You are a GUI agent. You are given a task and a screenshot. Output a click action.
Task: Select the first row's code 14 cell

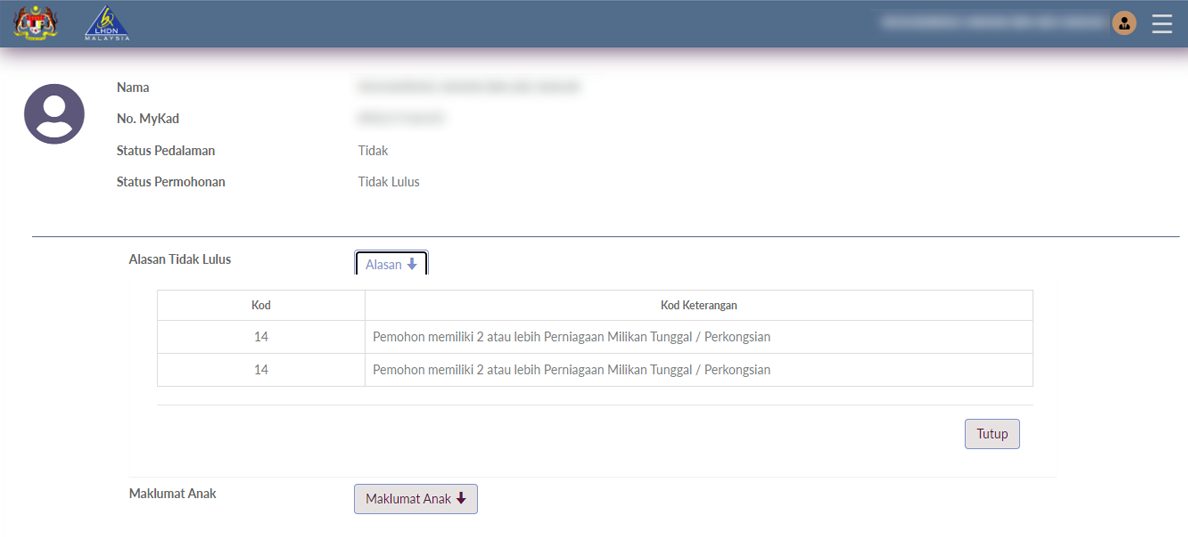click(x=261, y=337)
